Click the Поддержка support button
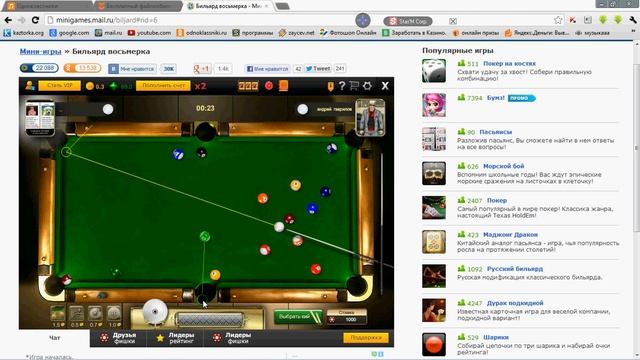The image size is (640, 360). pyautogui.click(x=366, y=338)
